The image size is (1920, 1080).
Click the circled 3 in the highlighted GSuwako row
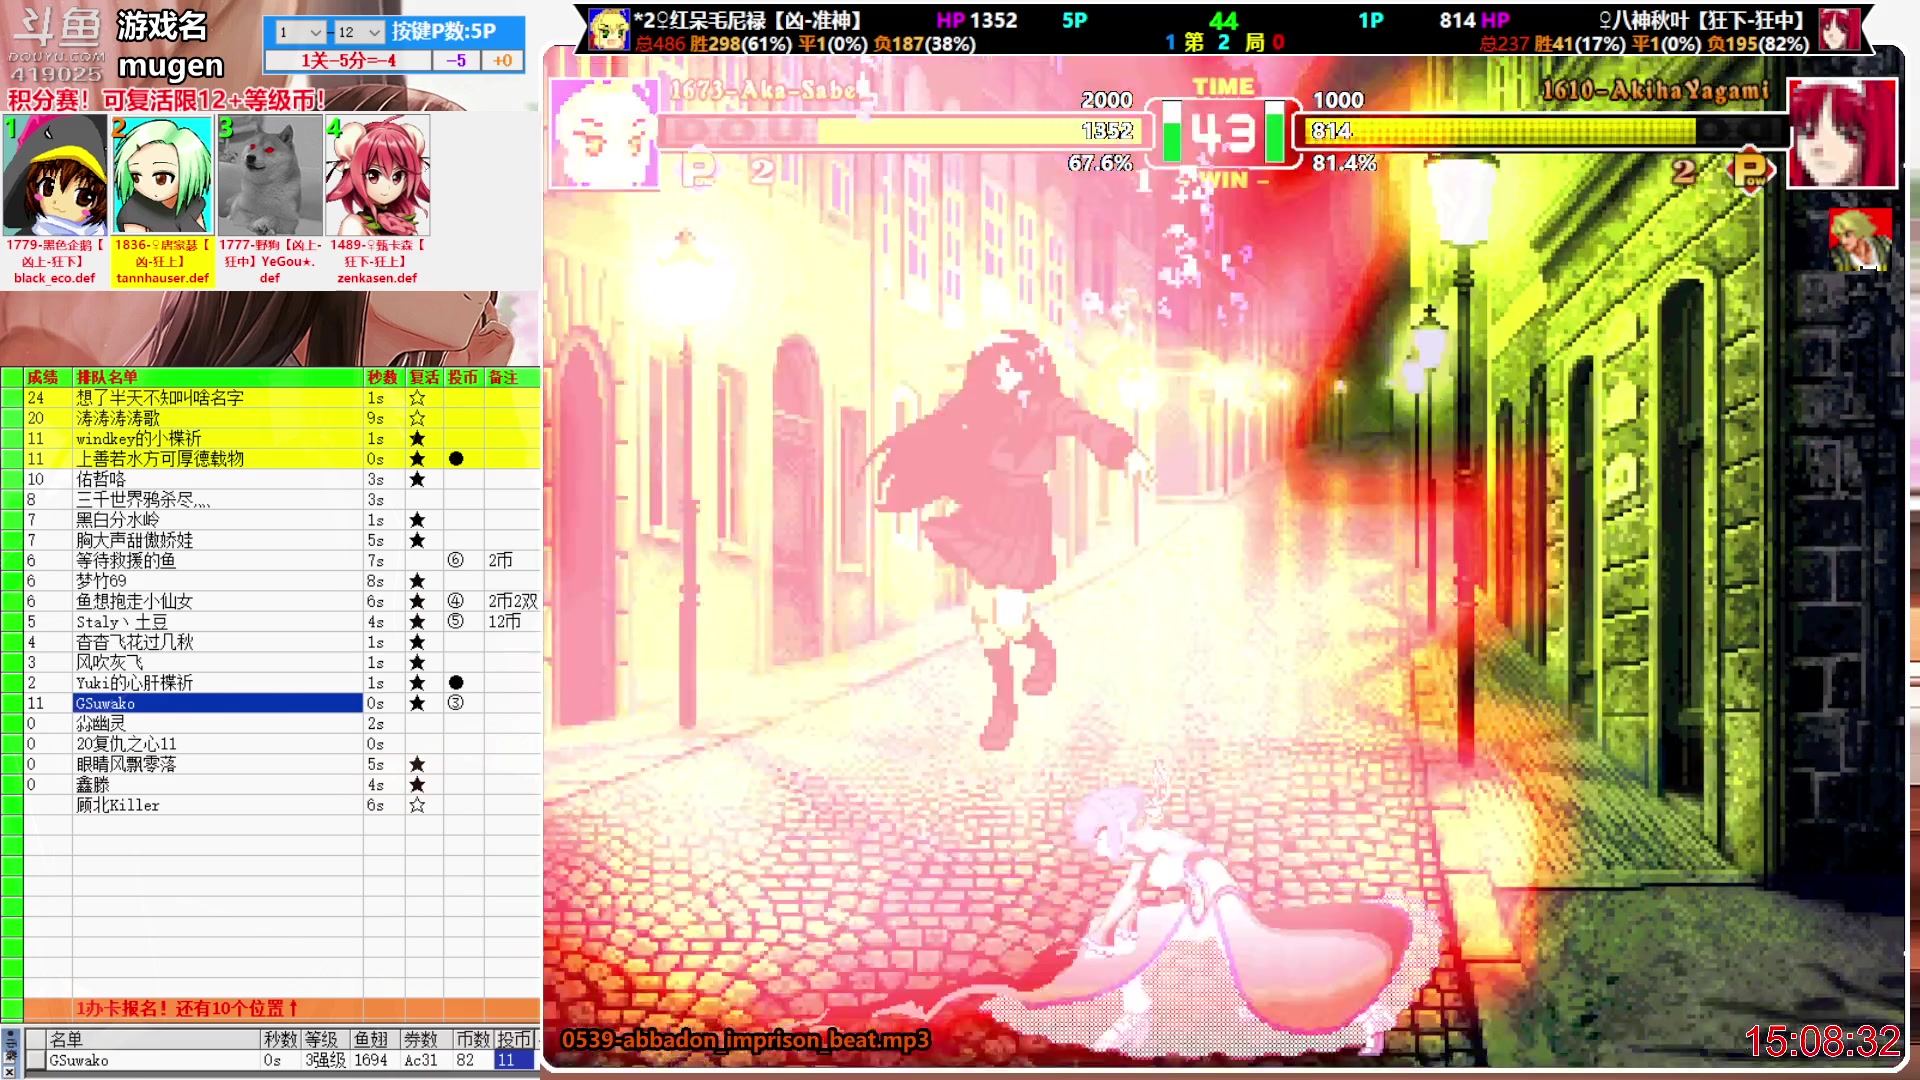455,703
